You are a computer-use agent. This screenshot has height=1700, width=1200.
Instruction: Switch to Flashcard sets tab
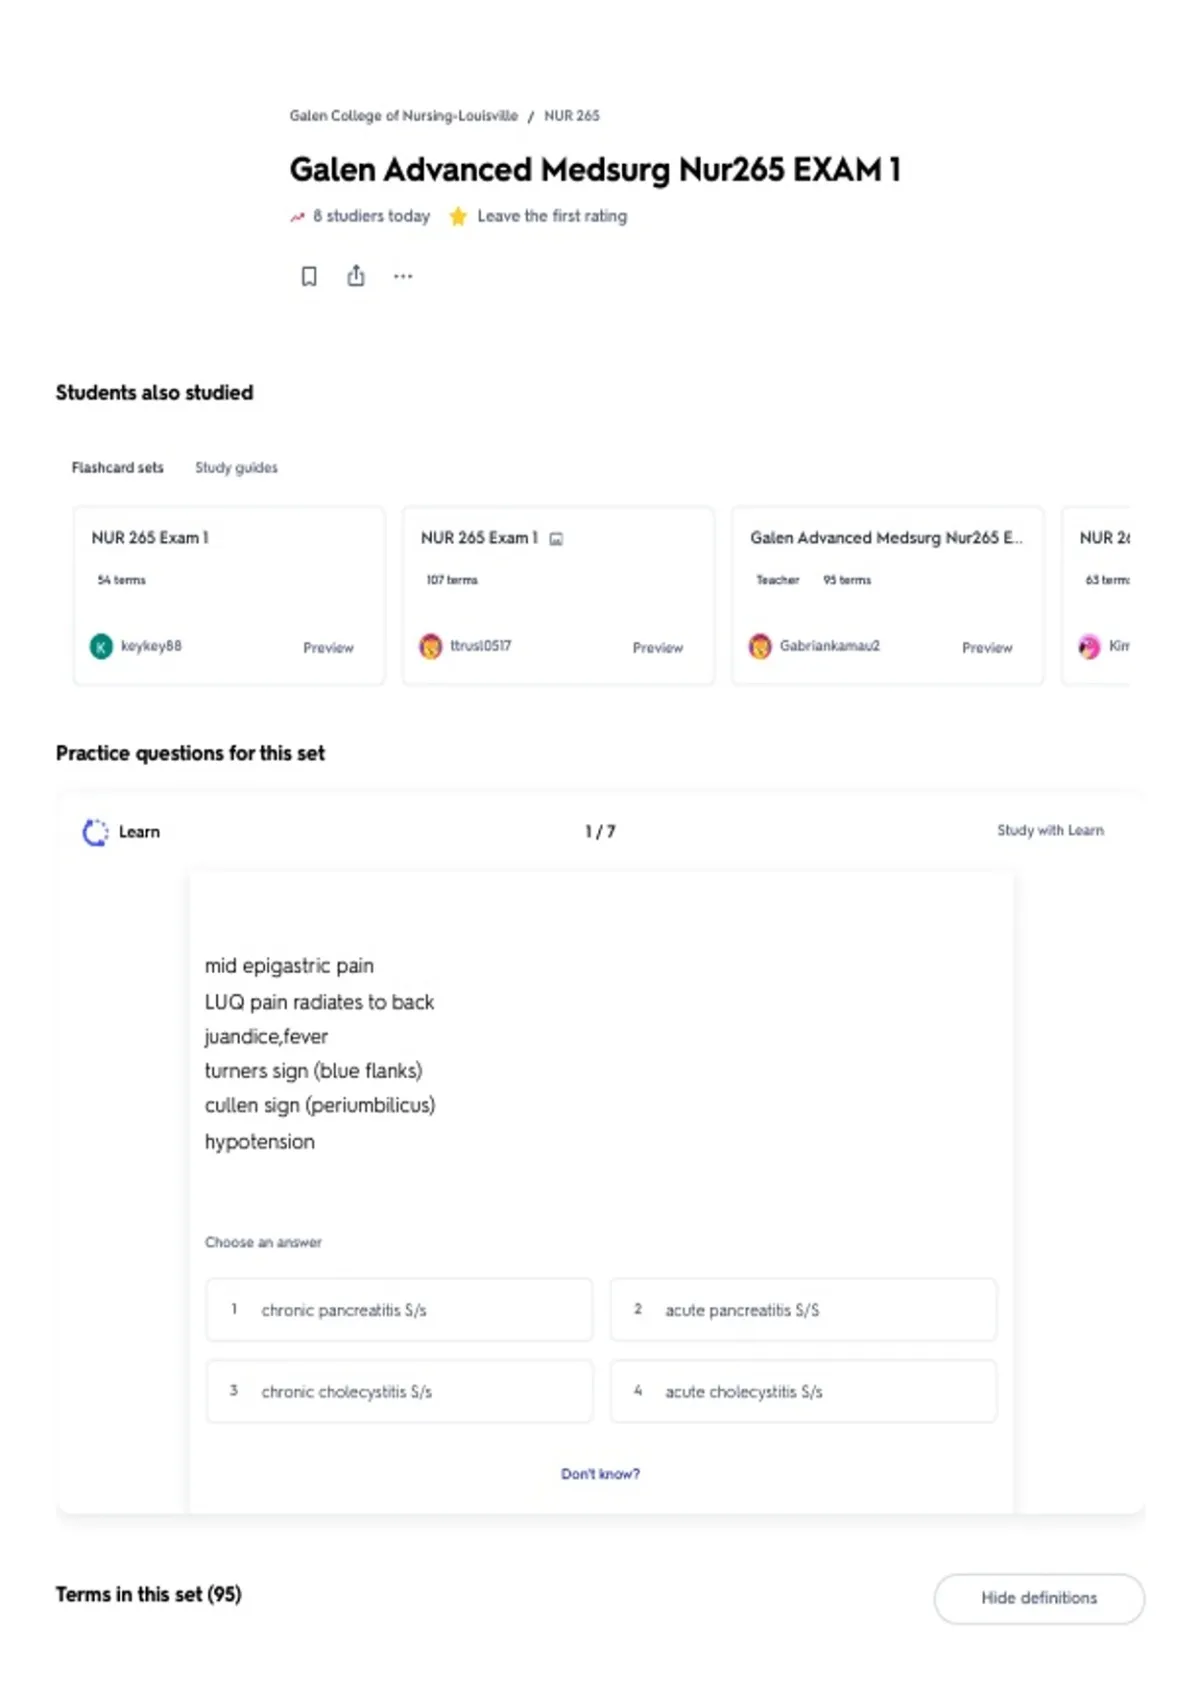(117, 467)
